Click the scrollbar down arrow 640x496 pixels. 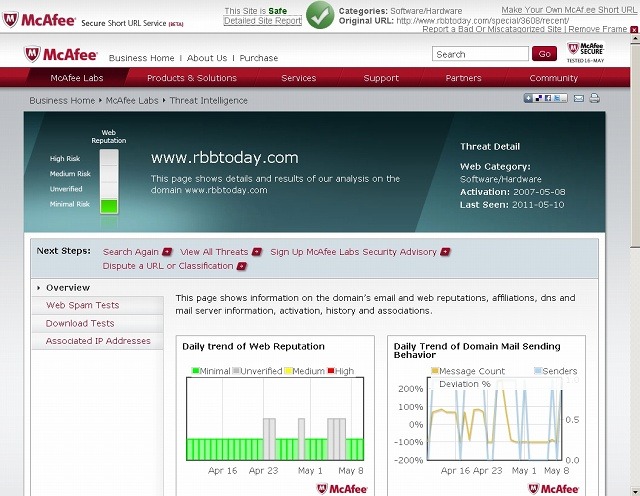pyautogui.click(x=635, y=490)
